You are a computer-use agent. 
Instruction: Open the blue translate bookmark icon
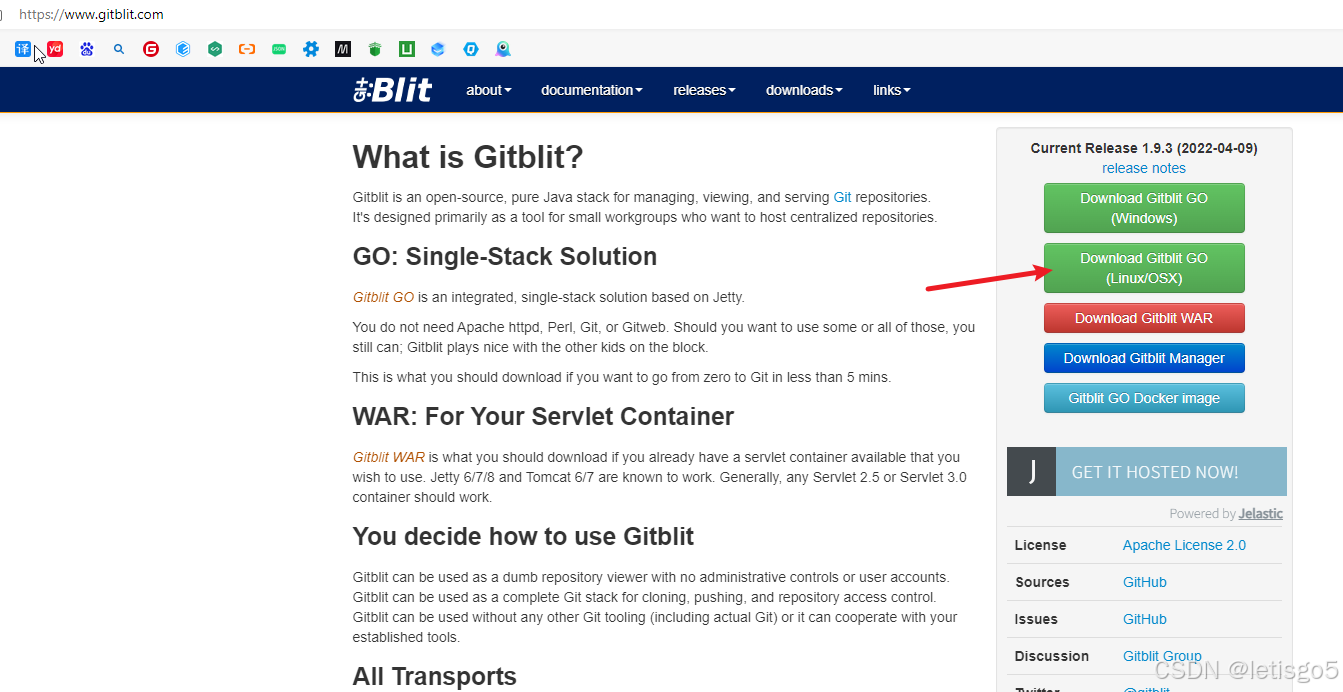pos(23,49)
